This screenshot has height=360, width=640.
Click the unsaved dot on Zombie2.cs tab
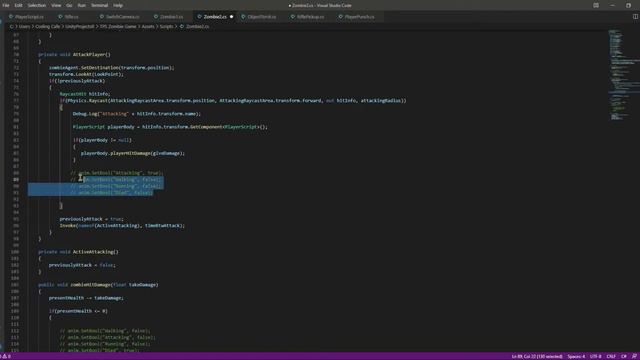[231, 17]
